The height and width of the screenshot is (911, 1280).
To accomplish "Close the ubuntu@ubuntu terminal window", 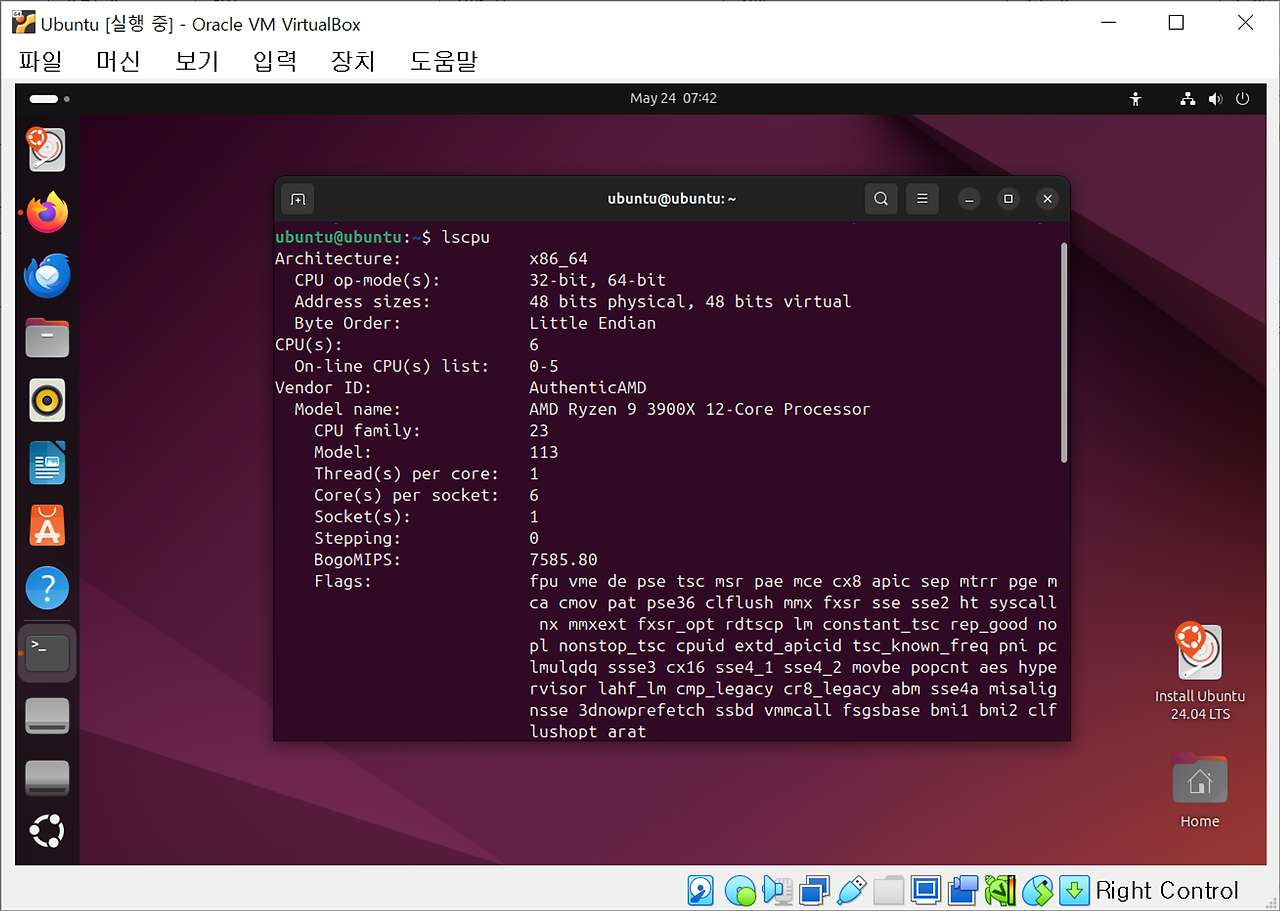I will 1047,199.
